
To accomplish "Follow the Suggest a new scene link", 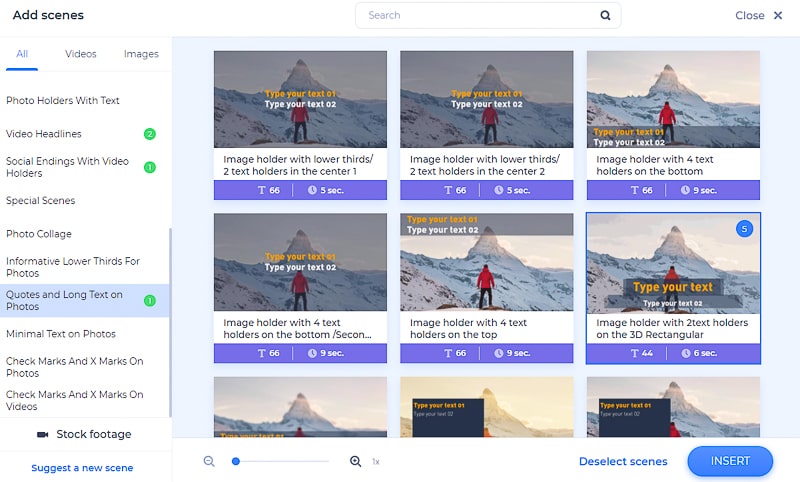I will click(x=82, y=468).
